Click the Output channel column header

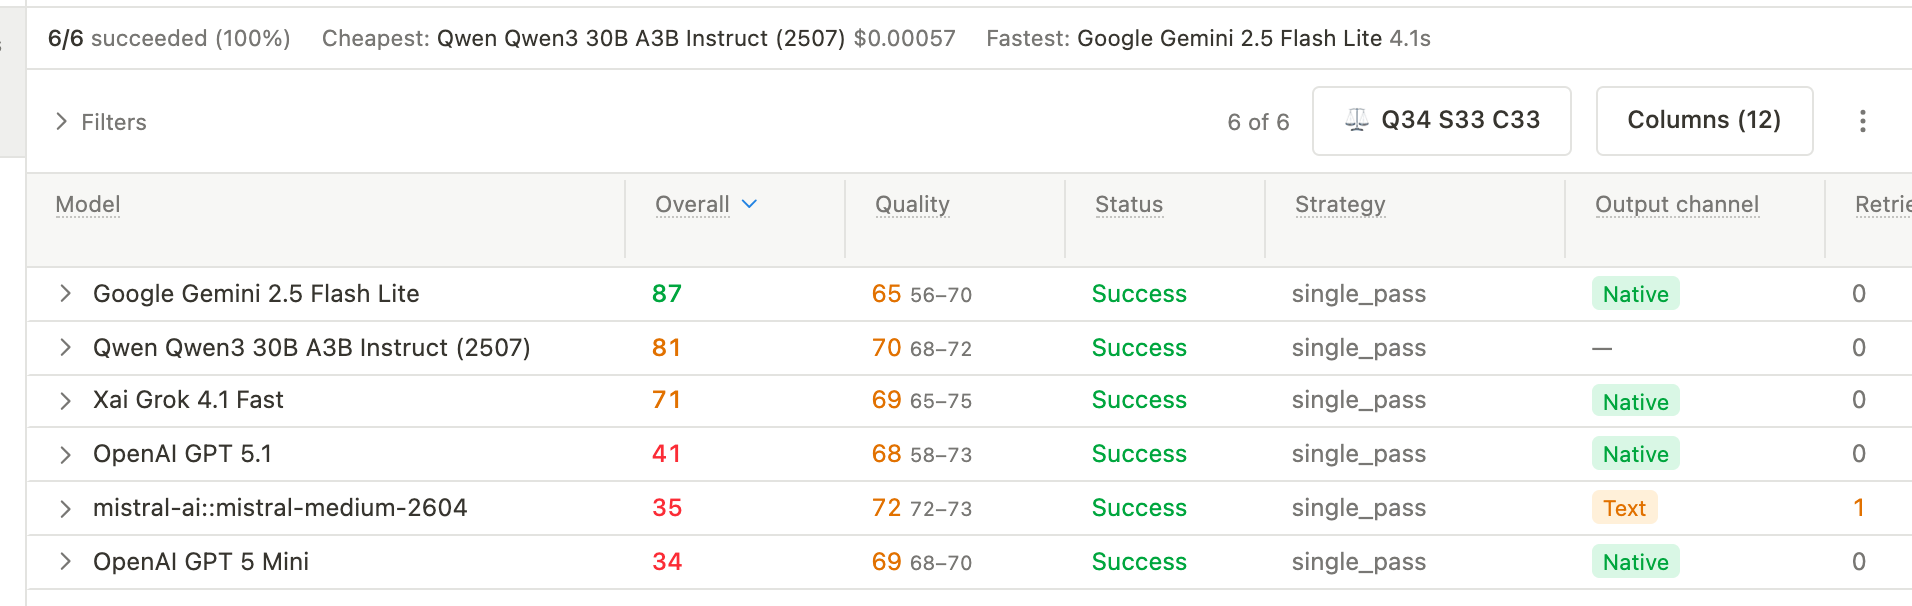[x=1677, y=204]
